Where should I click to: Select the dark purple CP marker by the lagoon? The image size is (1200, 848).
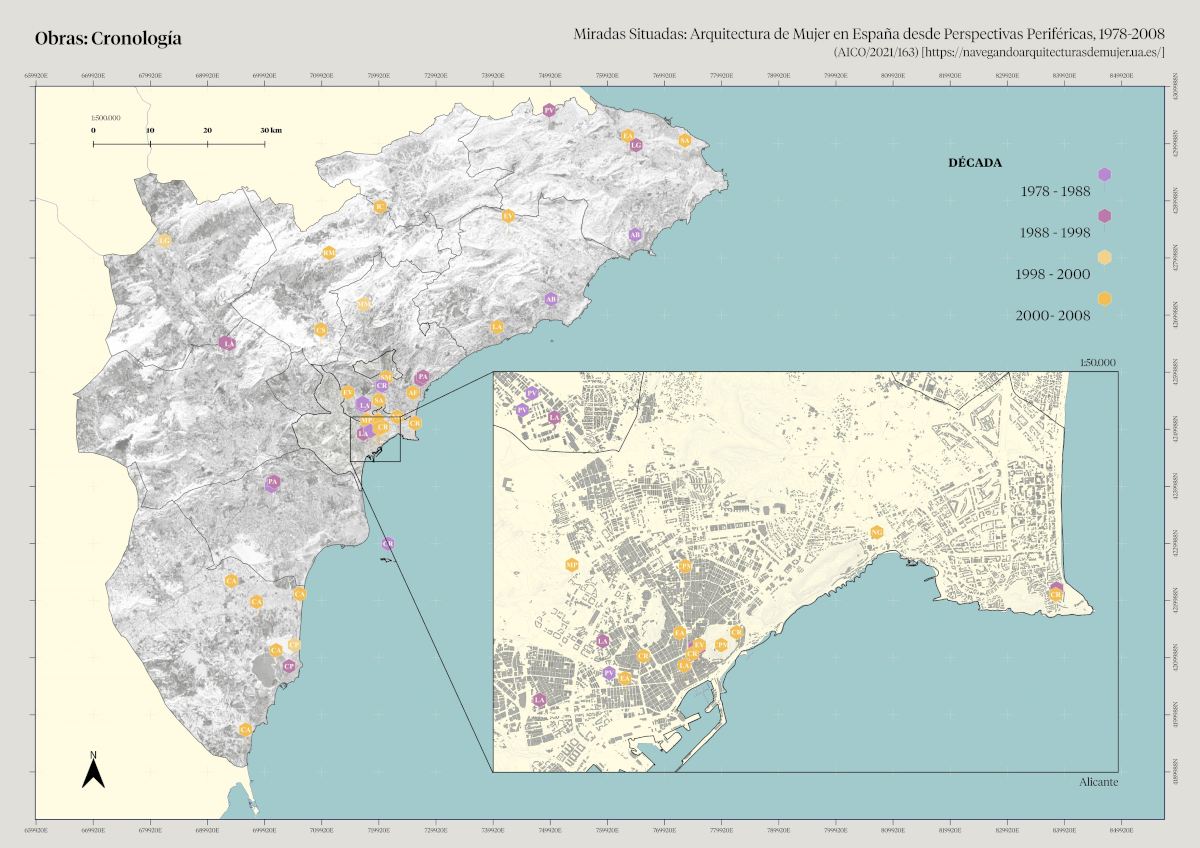point(289,666)
